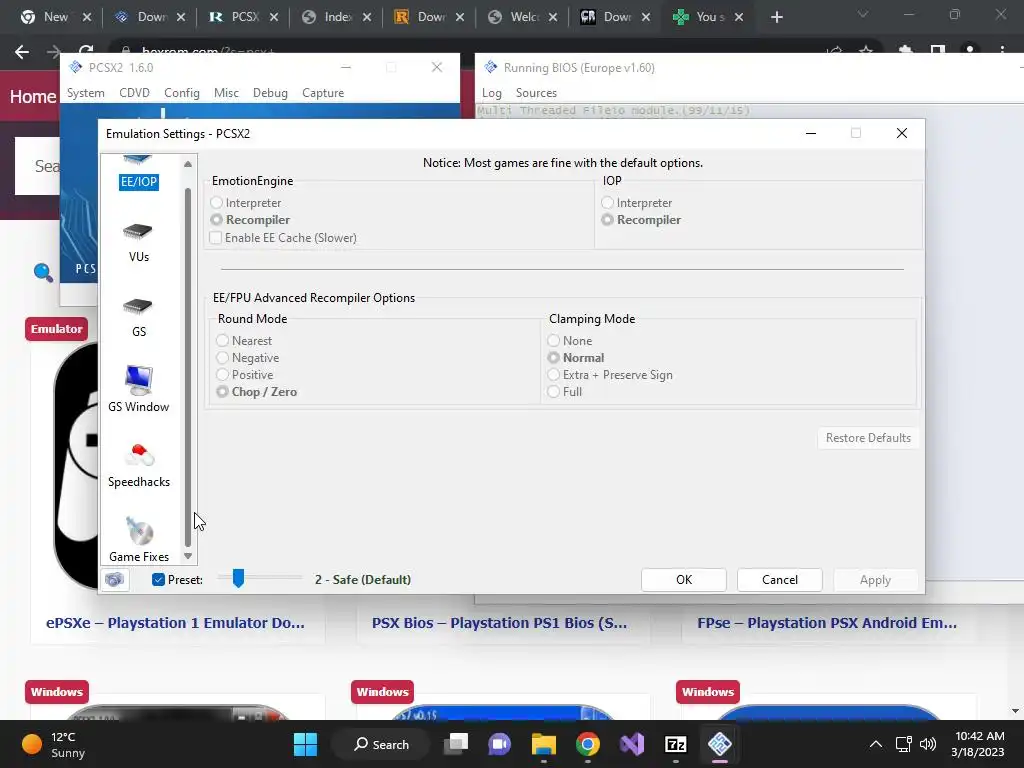Screen dimensions: 1024x768
Task: Open 7-Zip from the taskbar
Action: [675, 744]
